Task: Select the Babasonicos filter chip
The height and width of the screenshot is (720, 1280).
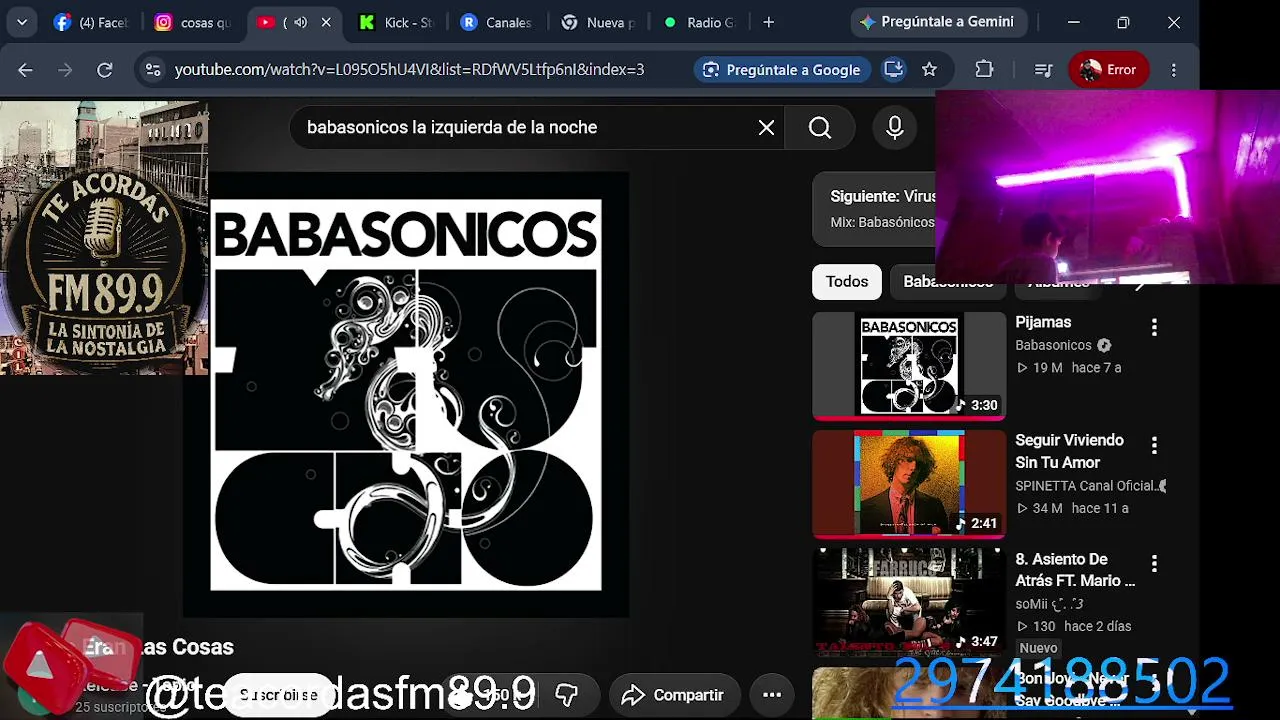Action: point(947,282)
